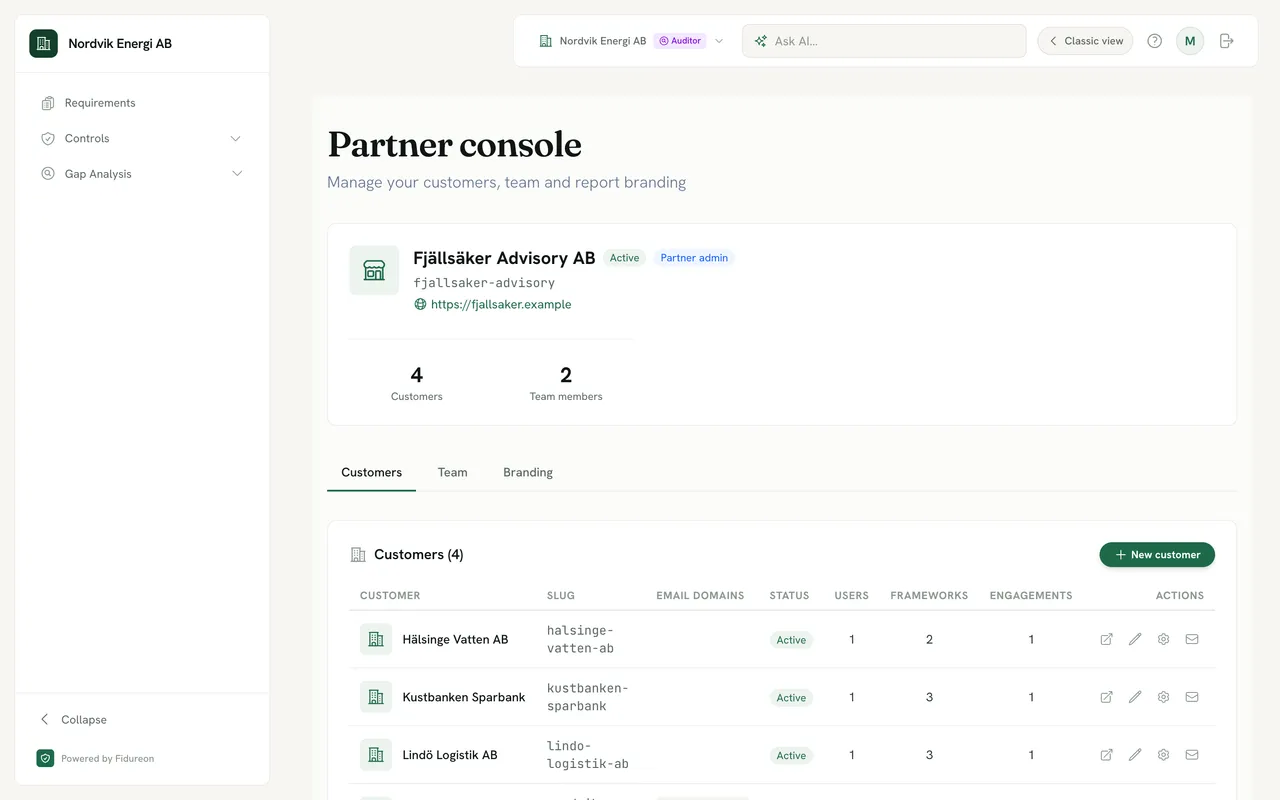Click the FRAMEWORKS column header

(x=929, y=596)
